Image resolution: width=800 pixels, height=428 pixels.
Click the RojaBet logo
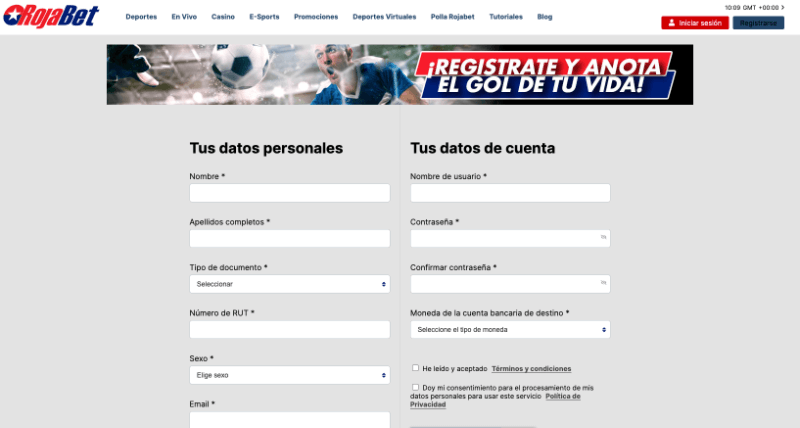coord(51,16)
